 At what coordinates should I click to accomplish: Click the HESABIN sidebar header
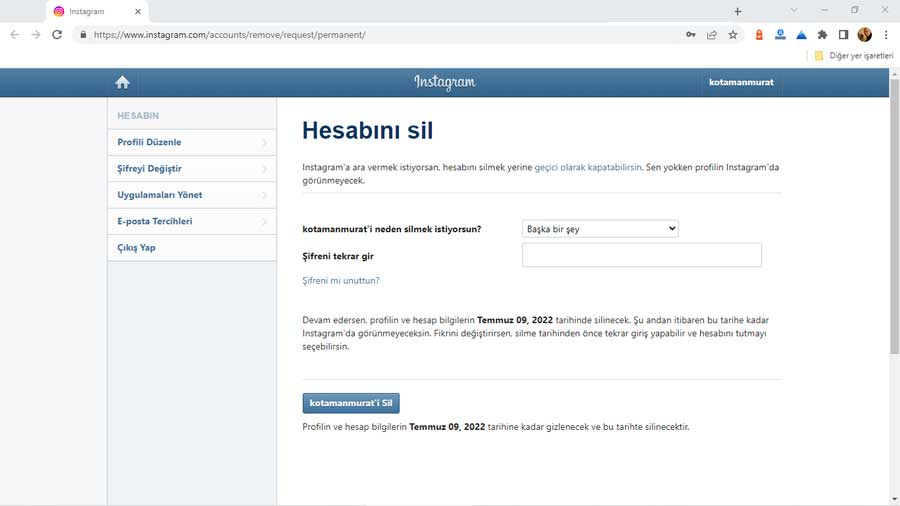pos(138,116)
